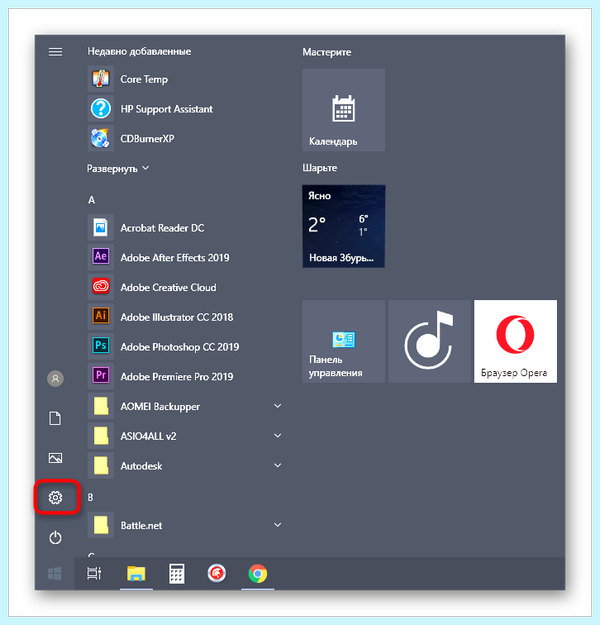Image resolution: width=600 pixels, height=625 pixels.
Task: Open Панель управления tile
Action: (344, 342)
